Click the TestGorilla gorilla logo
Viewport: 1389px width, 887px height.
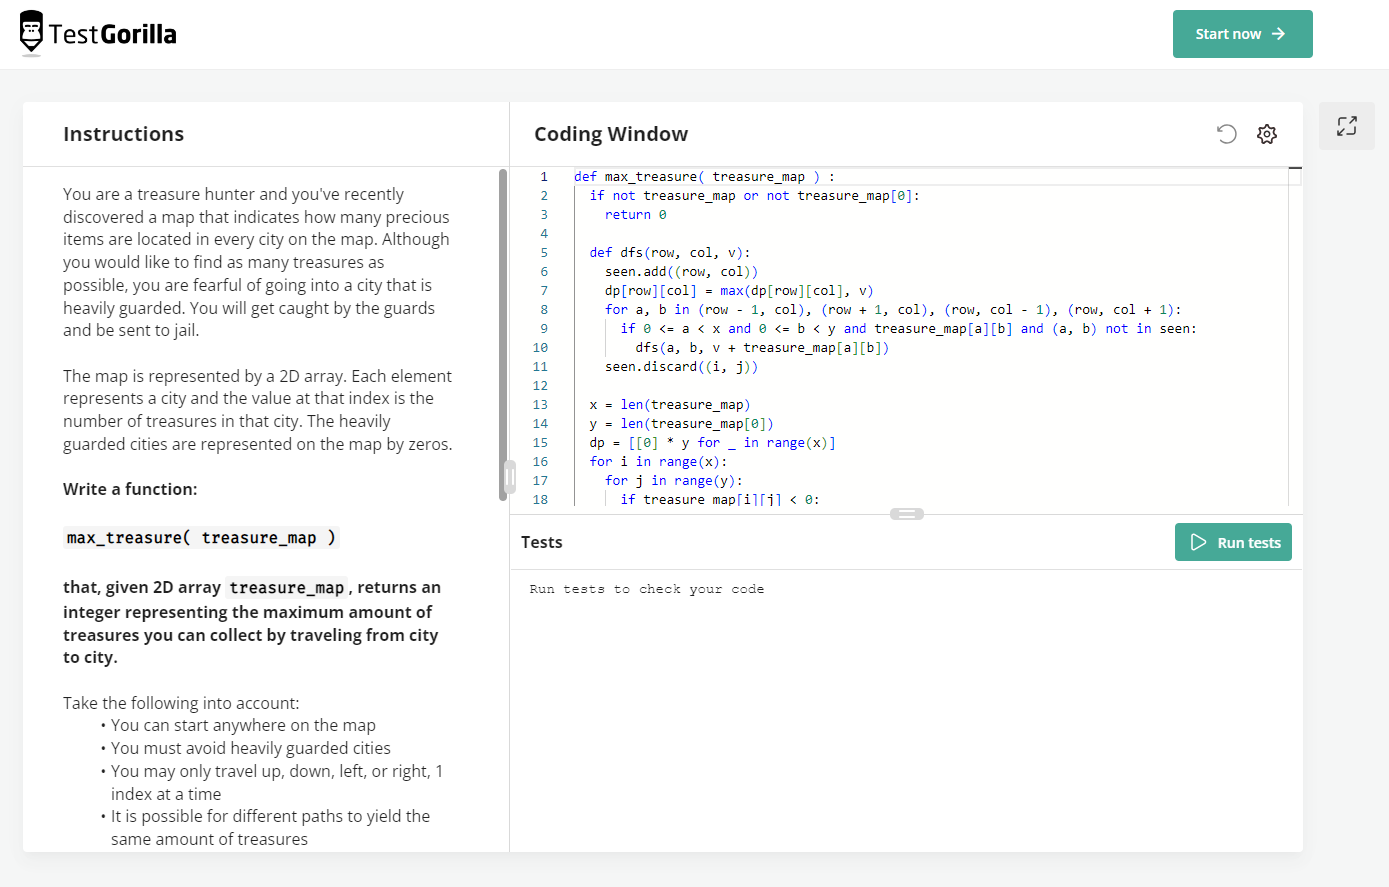point(31,32)
